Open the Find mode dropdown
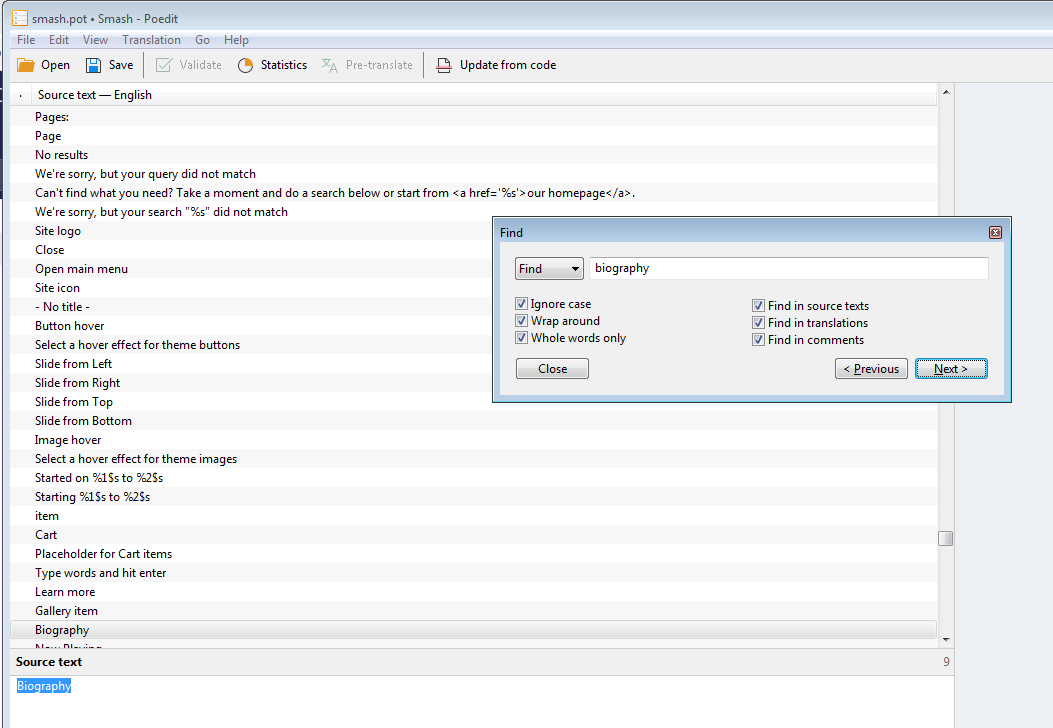 (x=549, y=269)
